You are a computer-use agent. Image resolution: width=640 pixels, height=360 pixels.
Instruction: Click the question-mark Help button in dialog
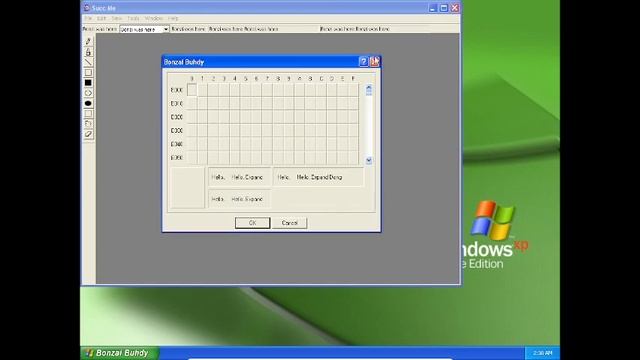coord(363,62)
